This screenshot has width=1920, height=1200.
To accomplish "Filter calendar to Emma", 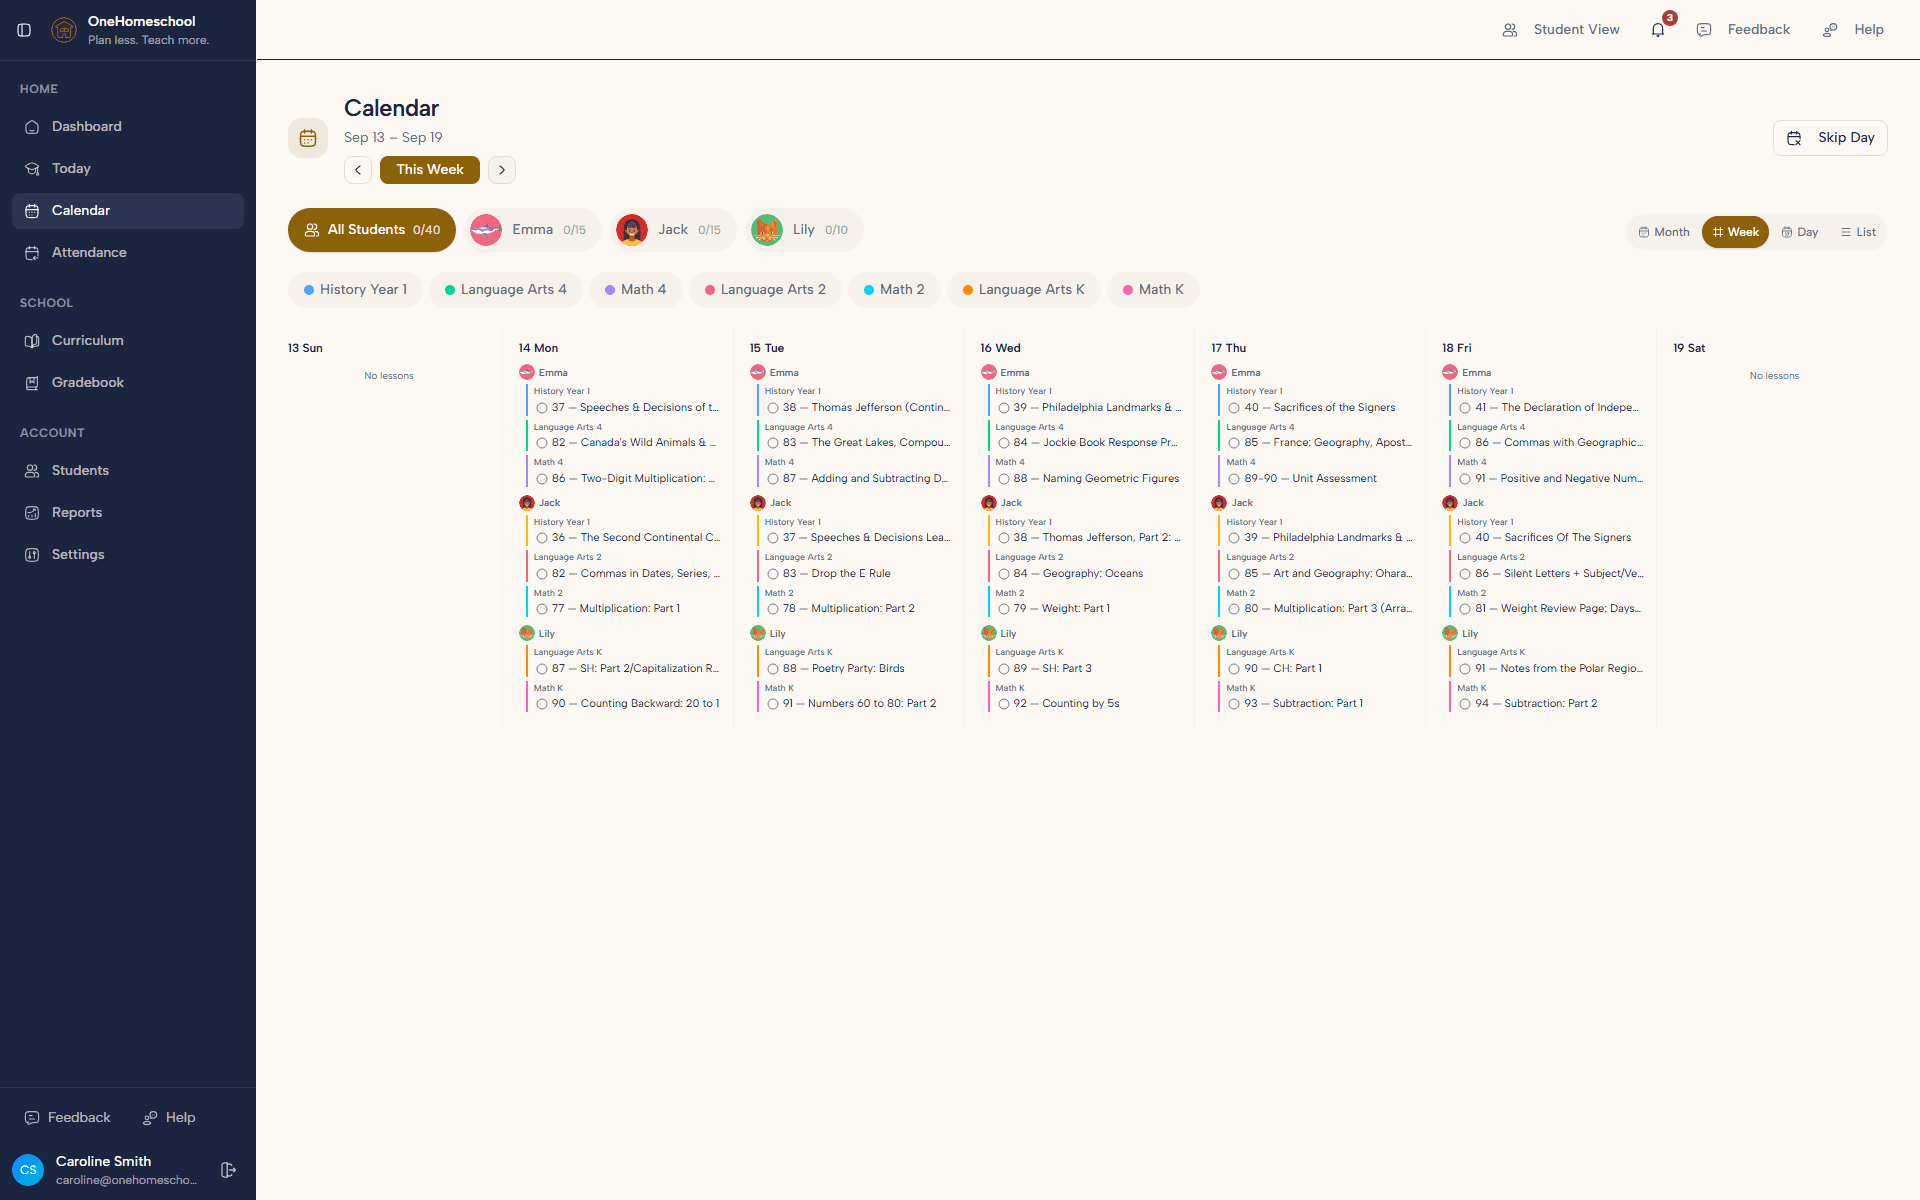I will 532,230.
